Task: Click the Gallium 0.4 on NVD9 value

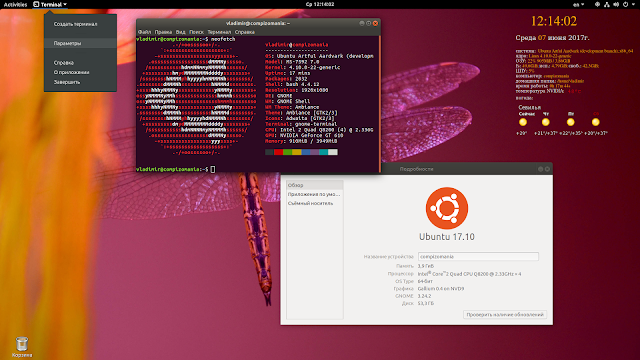Action: (x=441, y=289)
